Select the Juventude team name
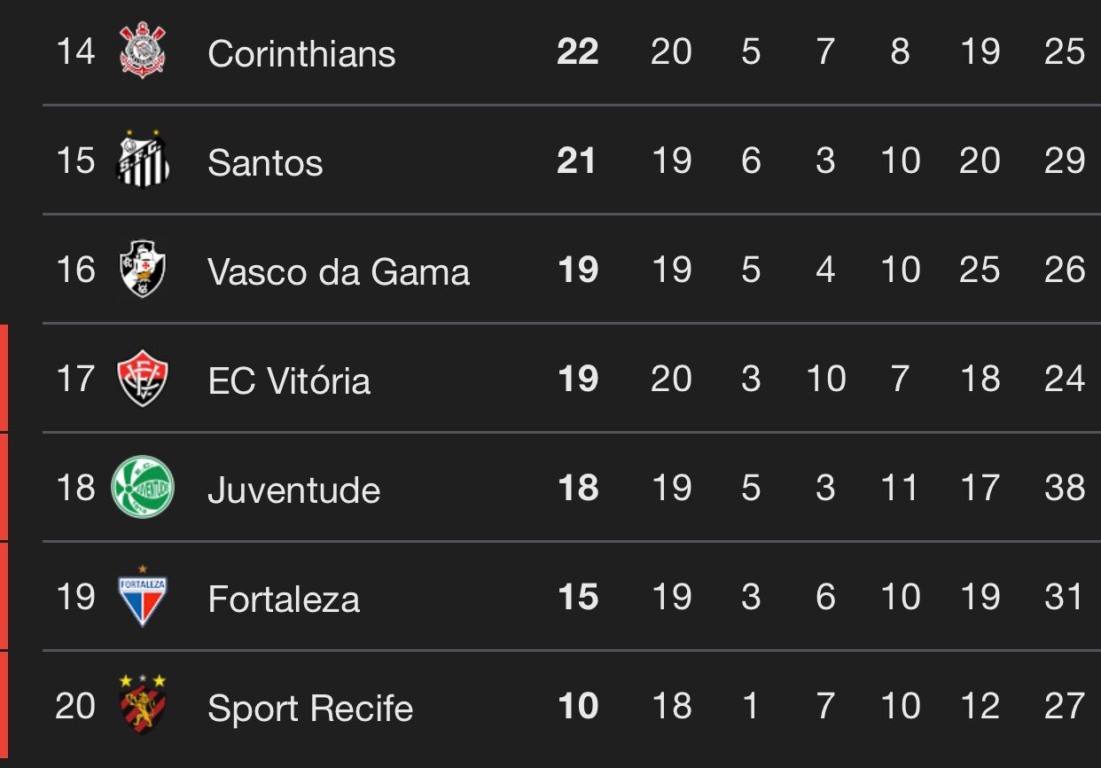1101x768 pixels. (x=294, y=489)
